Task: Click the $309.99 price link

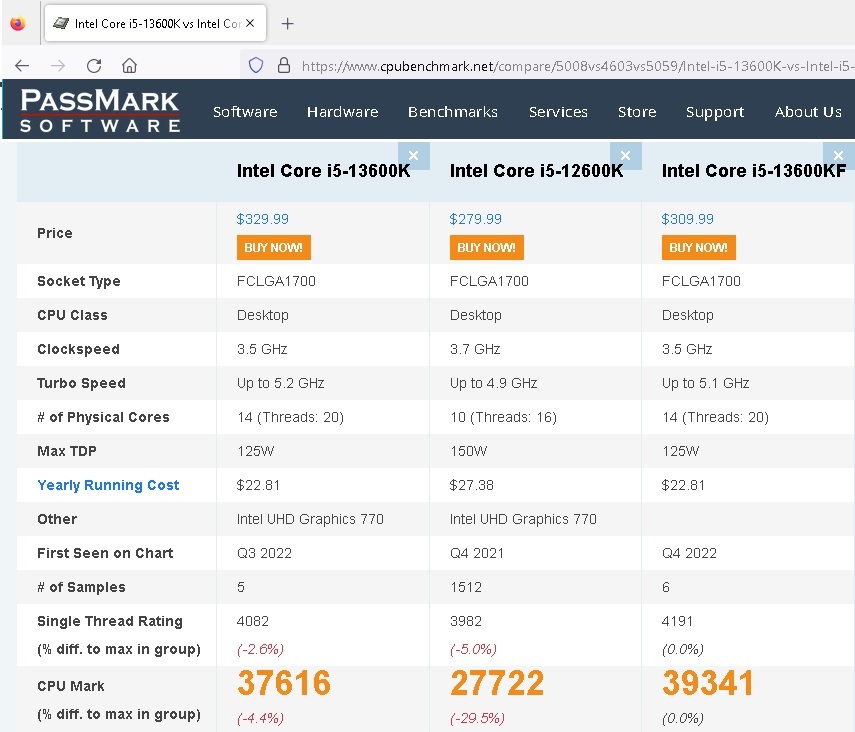Action: coord(687,219)
